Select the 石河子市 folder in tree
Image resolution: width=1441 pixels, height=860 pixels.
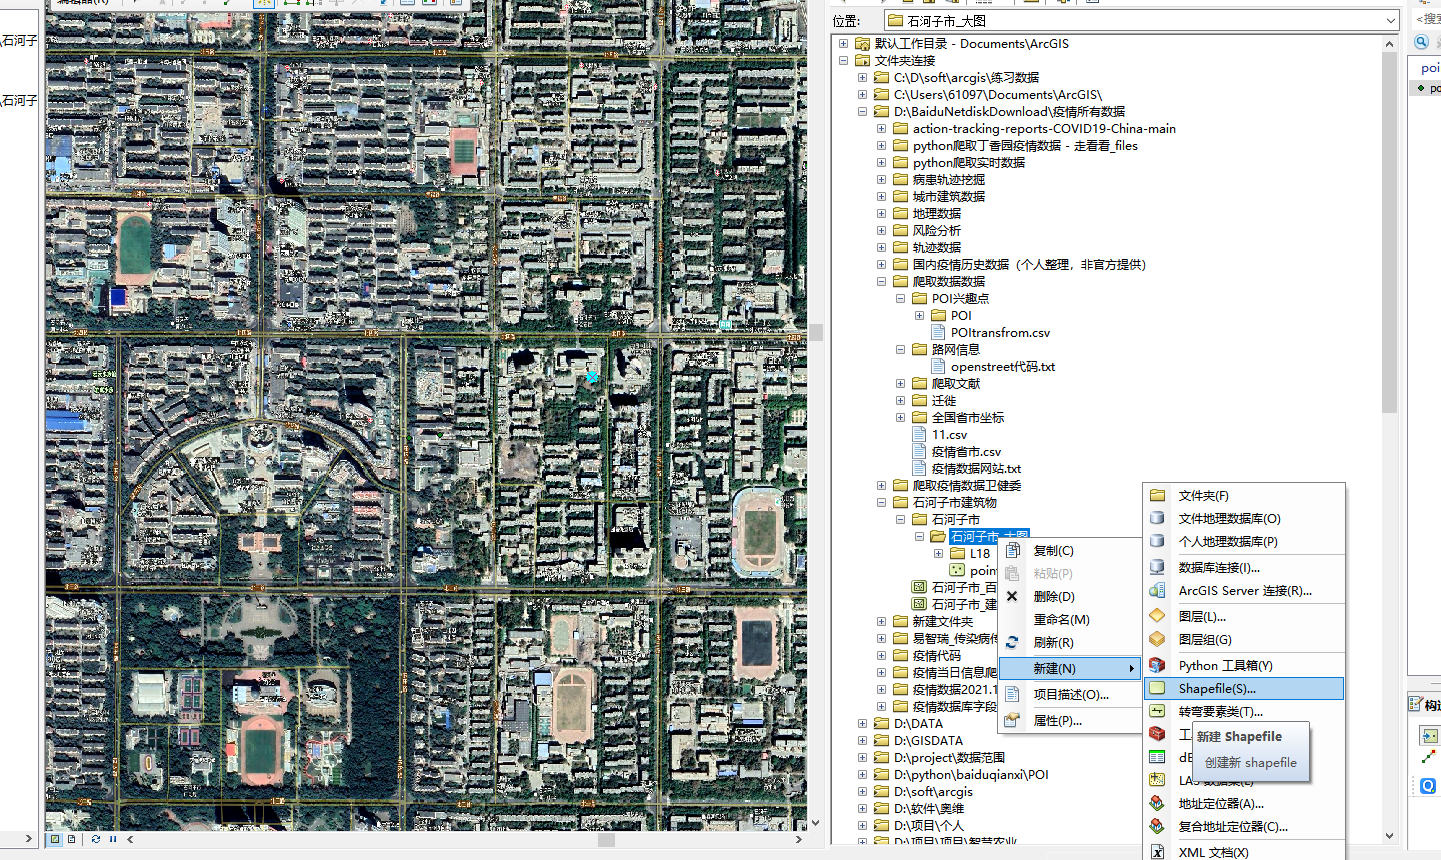pyautogui.click(x=956, y=519)
